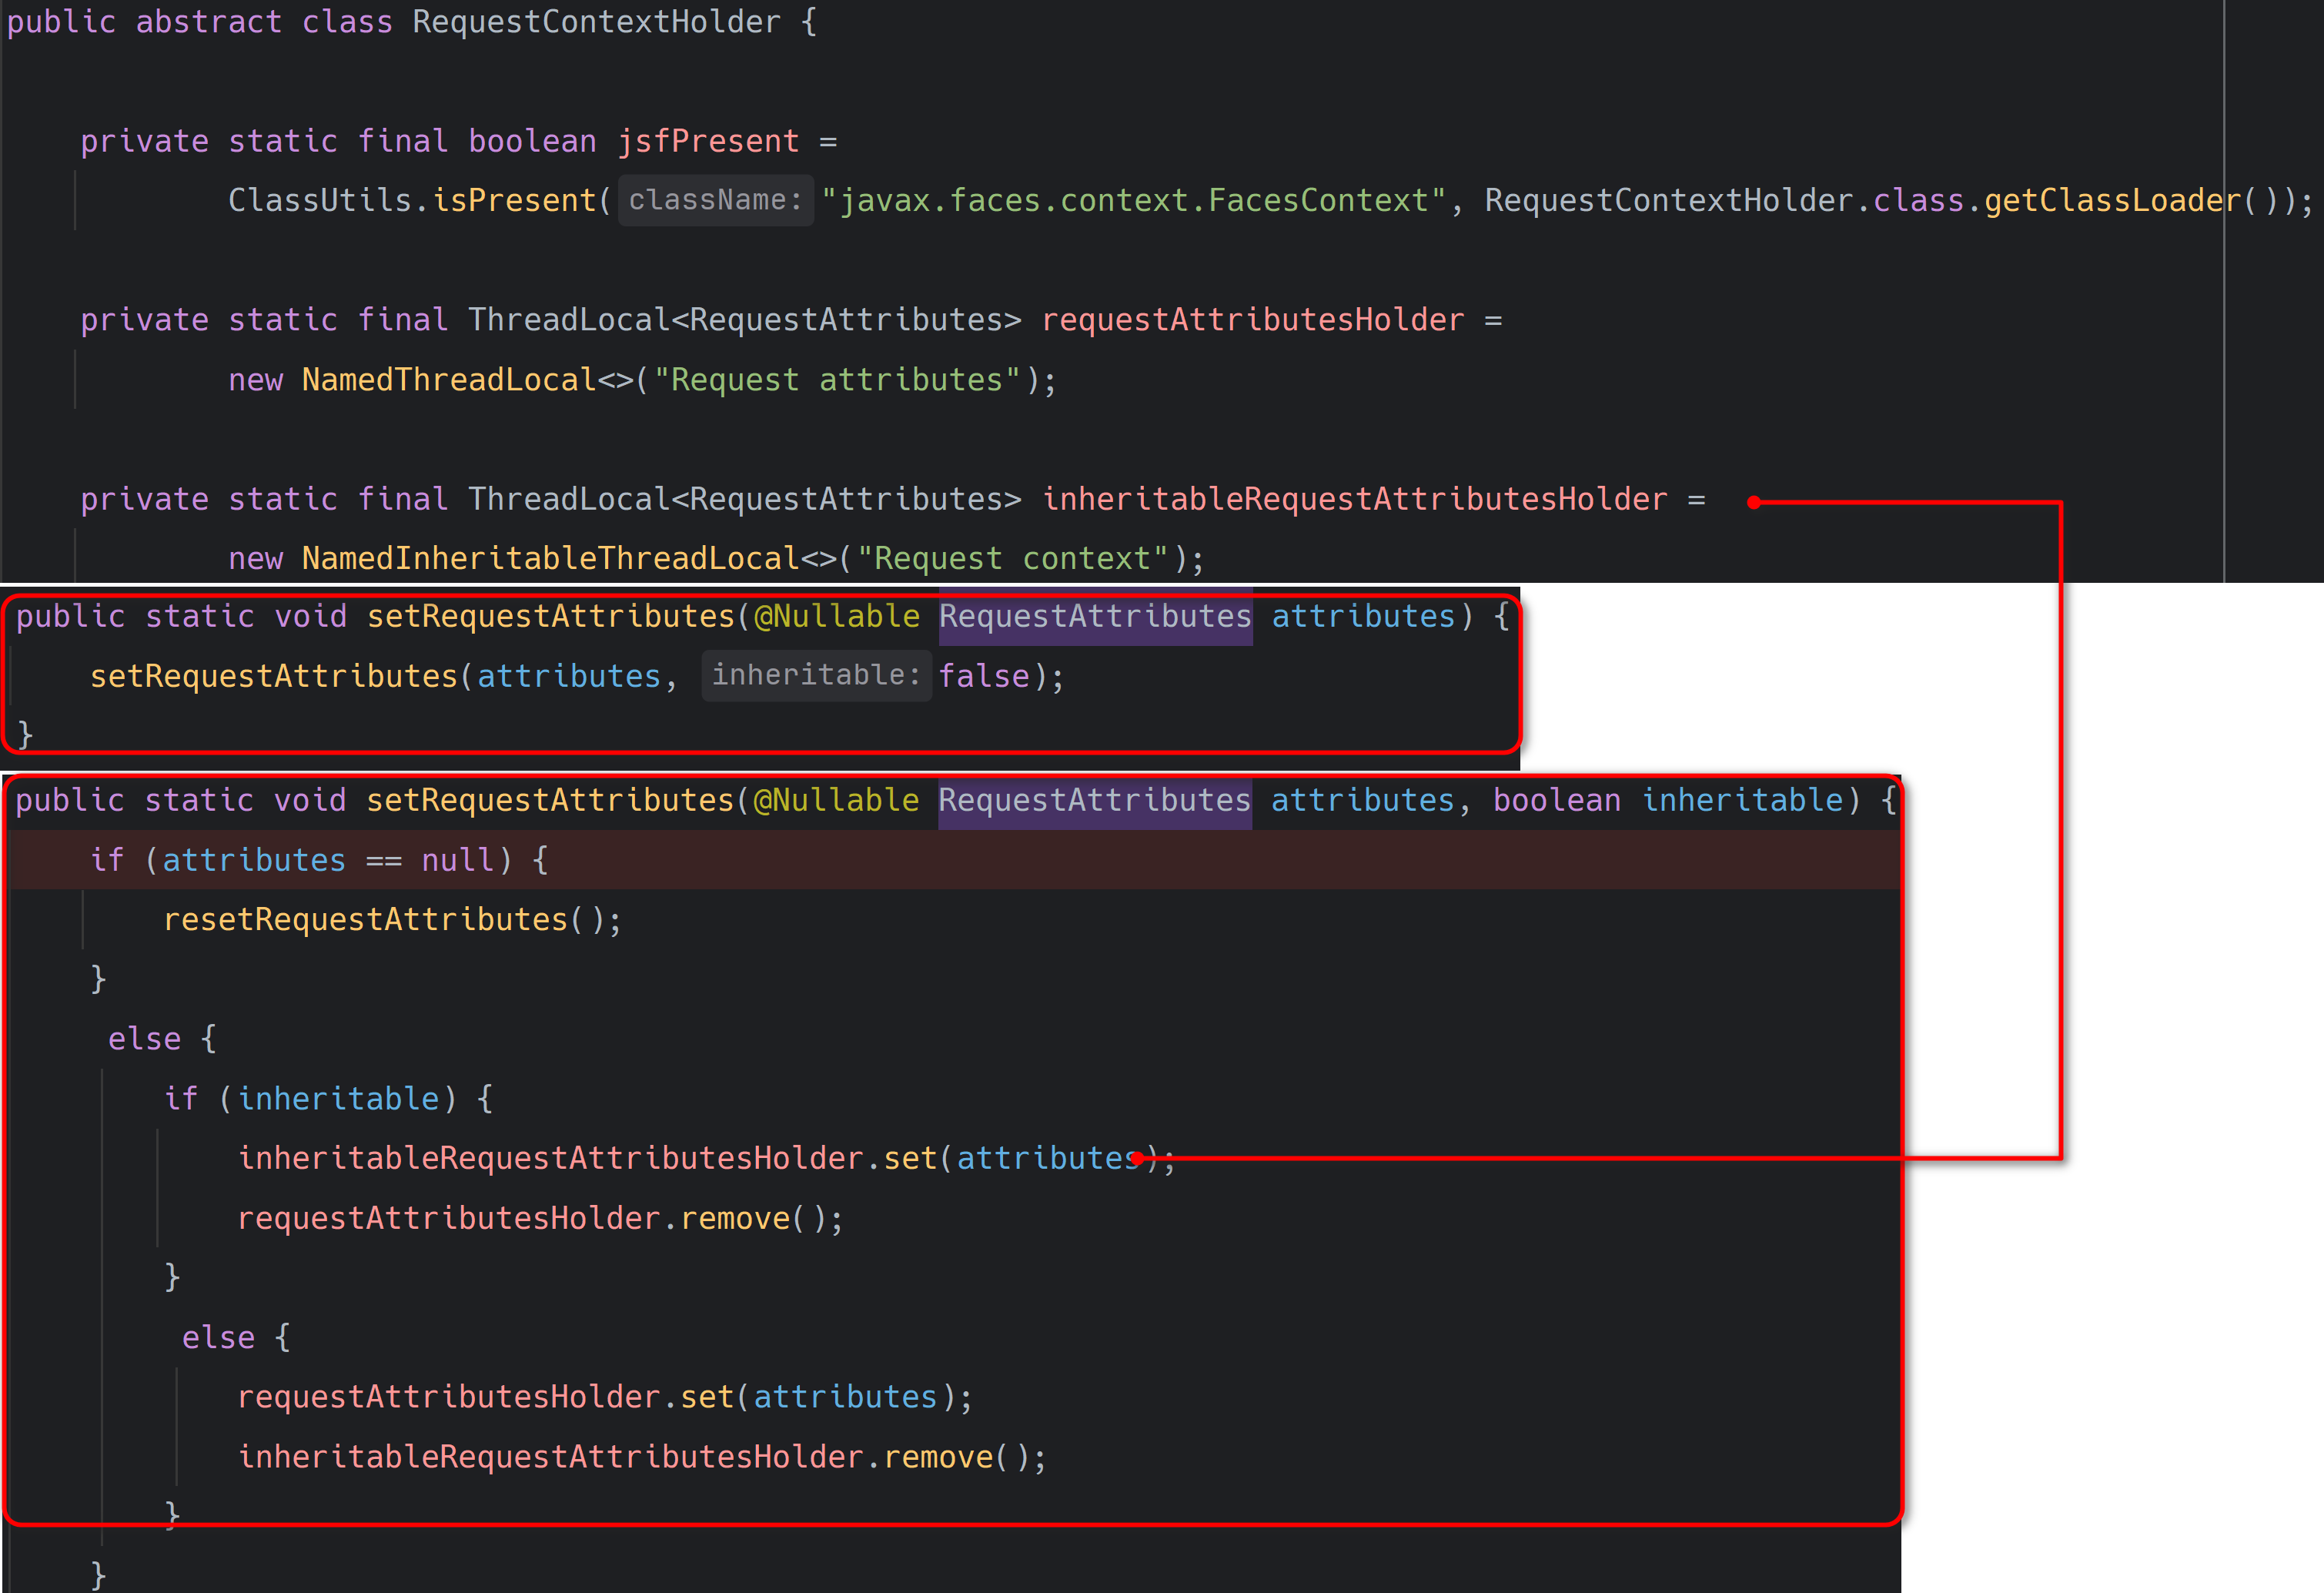Click the 'set' call on inheritableRequestAttributesHolder
Screen dimensions: 2324x1593
coord(910,1158)
